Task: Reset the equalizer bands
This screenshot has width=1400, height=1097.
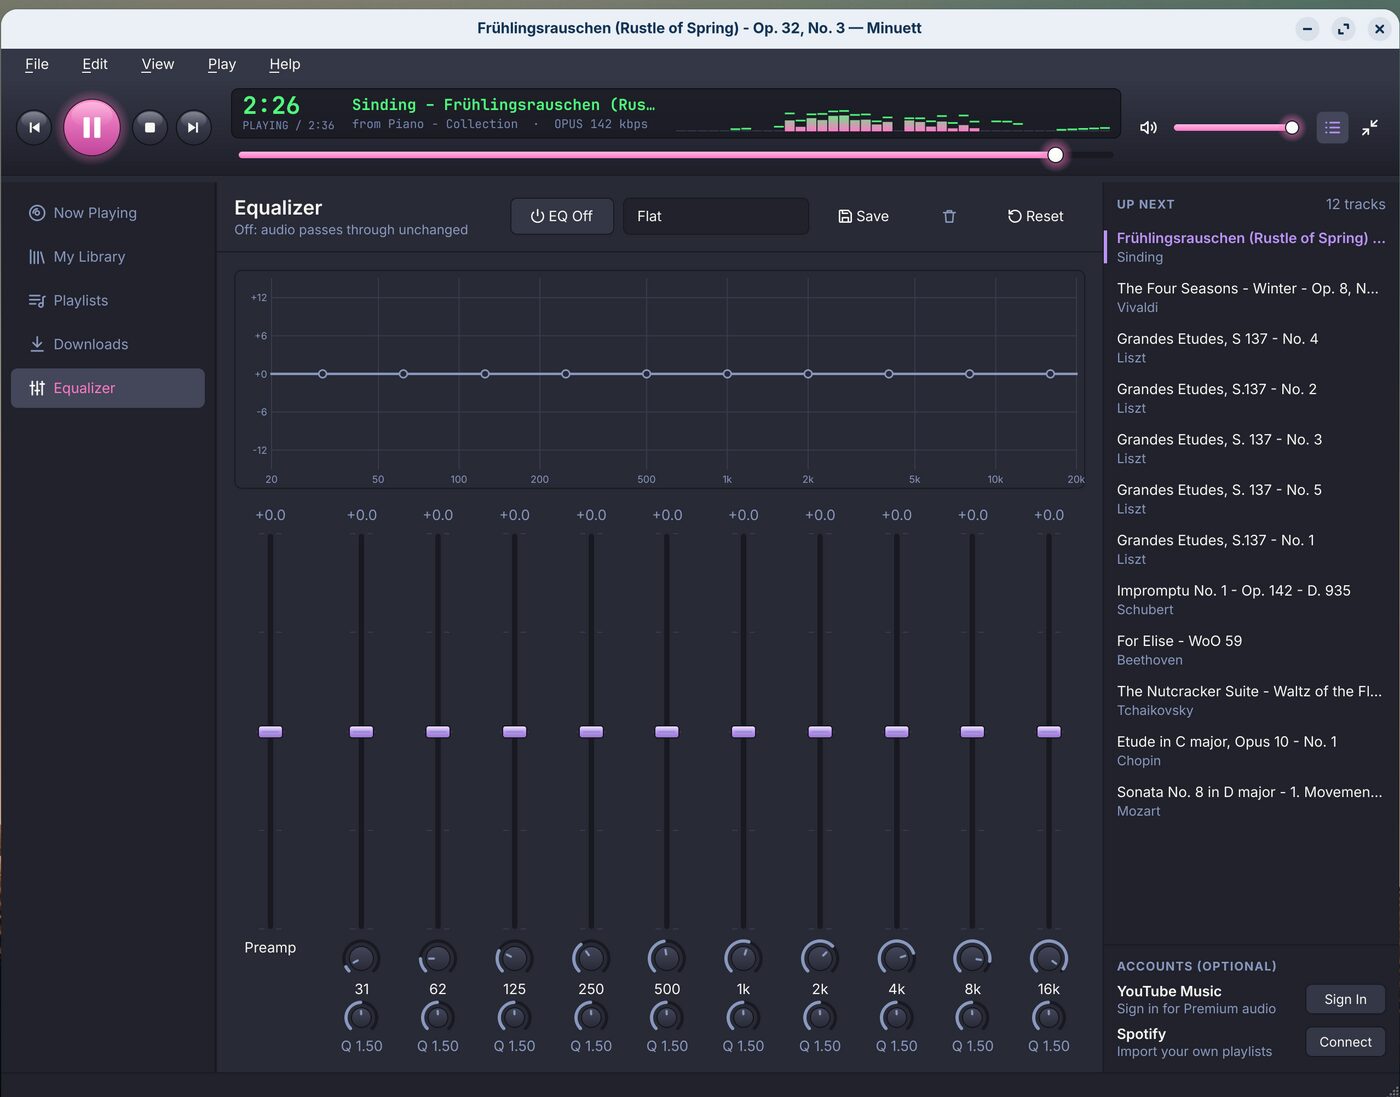Action: (1035, 216)
